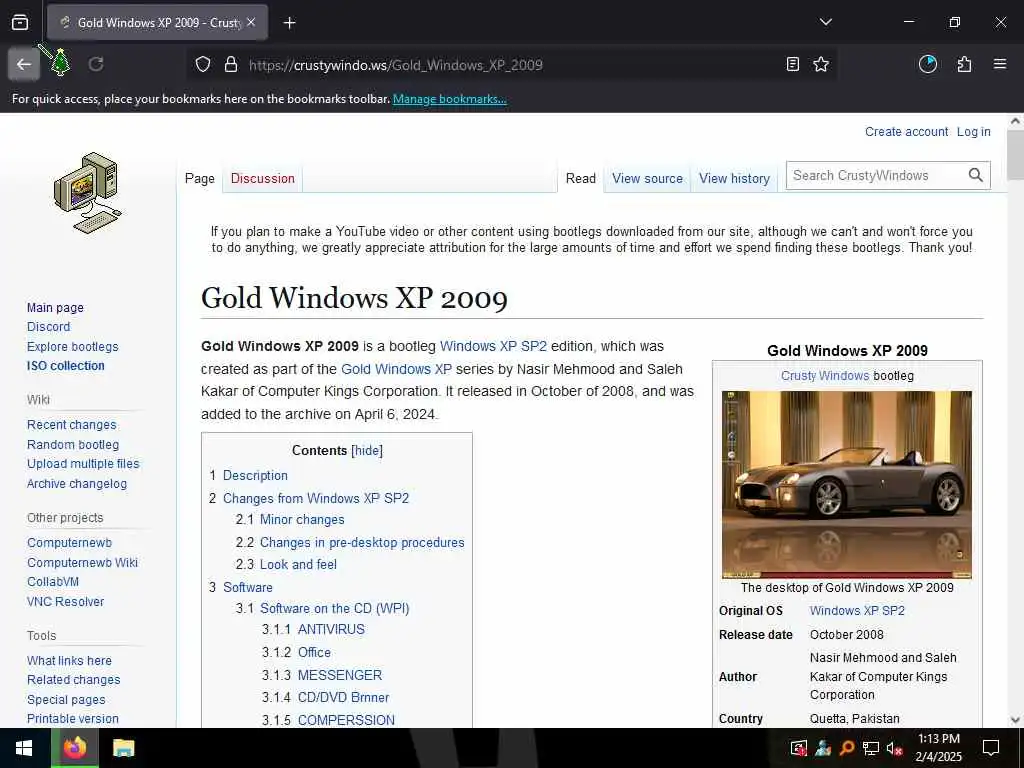The image size is (1024, 768).
Task: Click the Gold Windows XP series link
Action: pos(396,369)
